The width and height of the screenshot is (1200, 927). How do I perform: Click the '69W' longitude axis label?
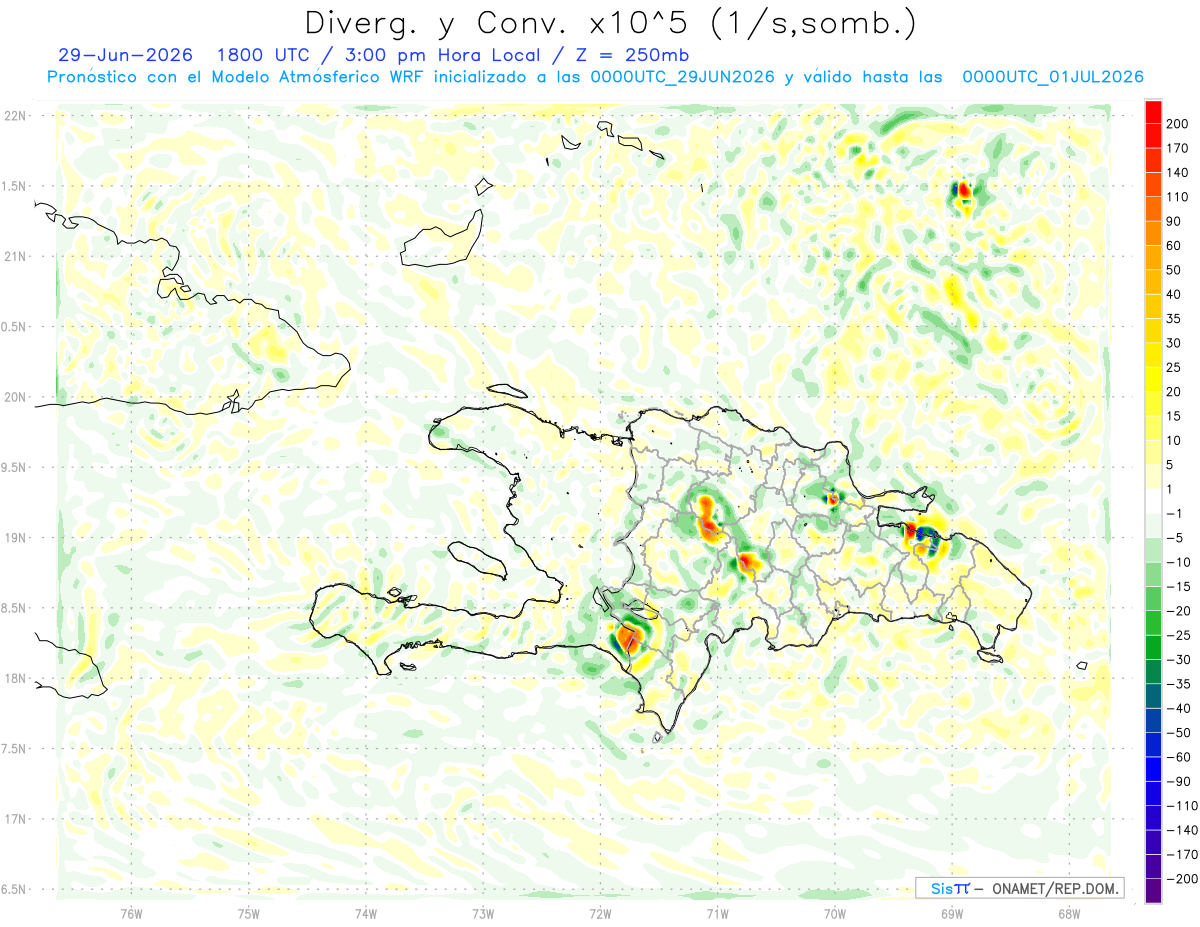tap(952, 913)
